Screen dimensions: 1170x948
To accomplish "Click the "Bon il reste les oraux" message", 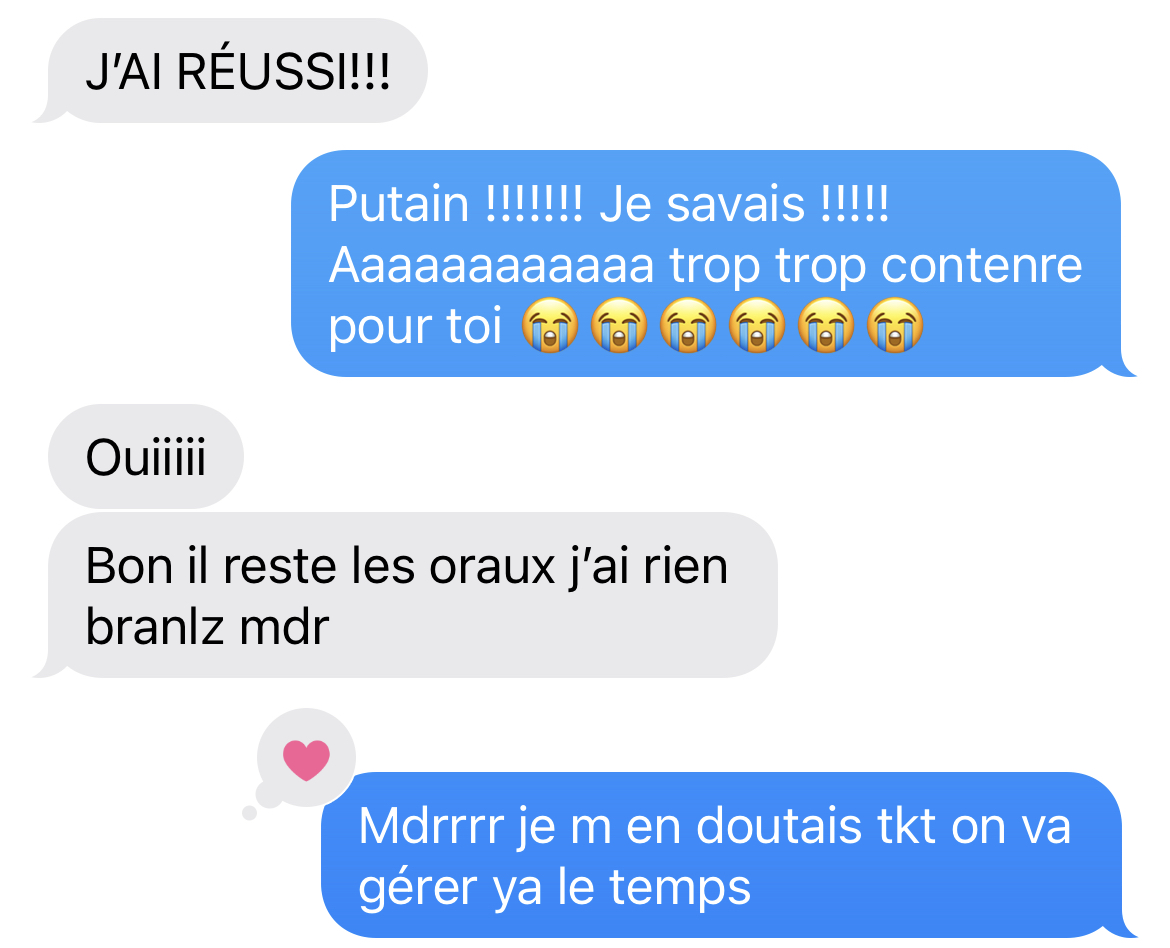I will (x=407, y=595).
